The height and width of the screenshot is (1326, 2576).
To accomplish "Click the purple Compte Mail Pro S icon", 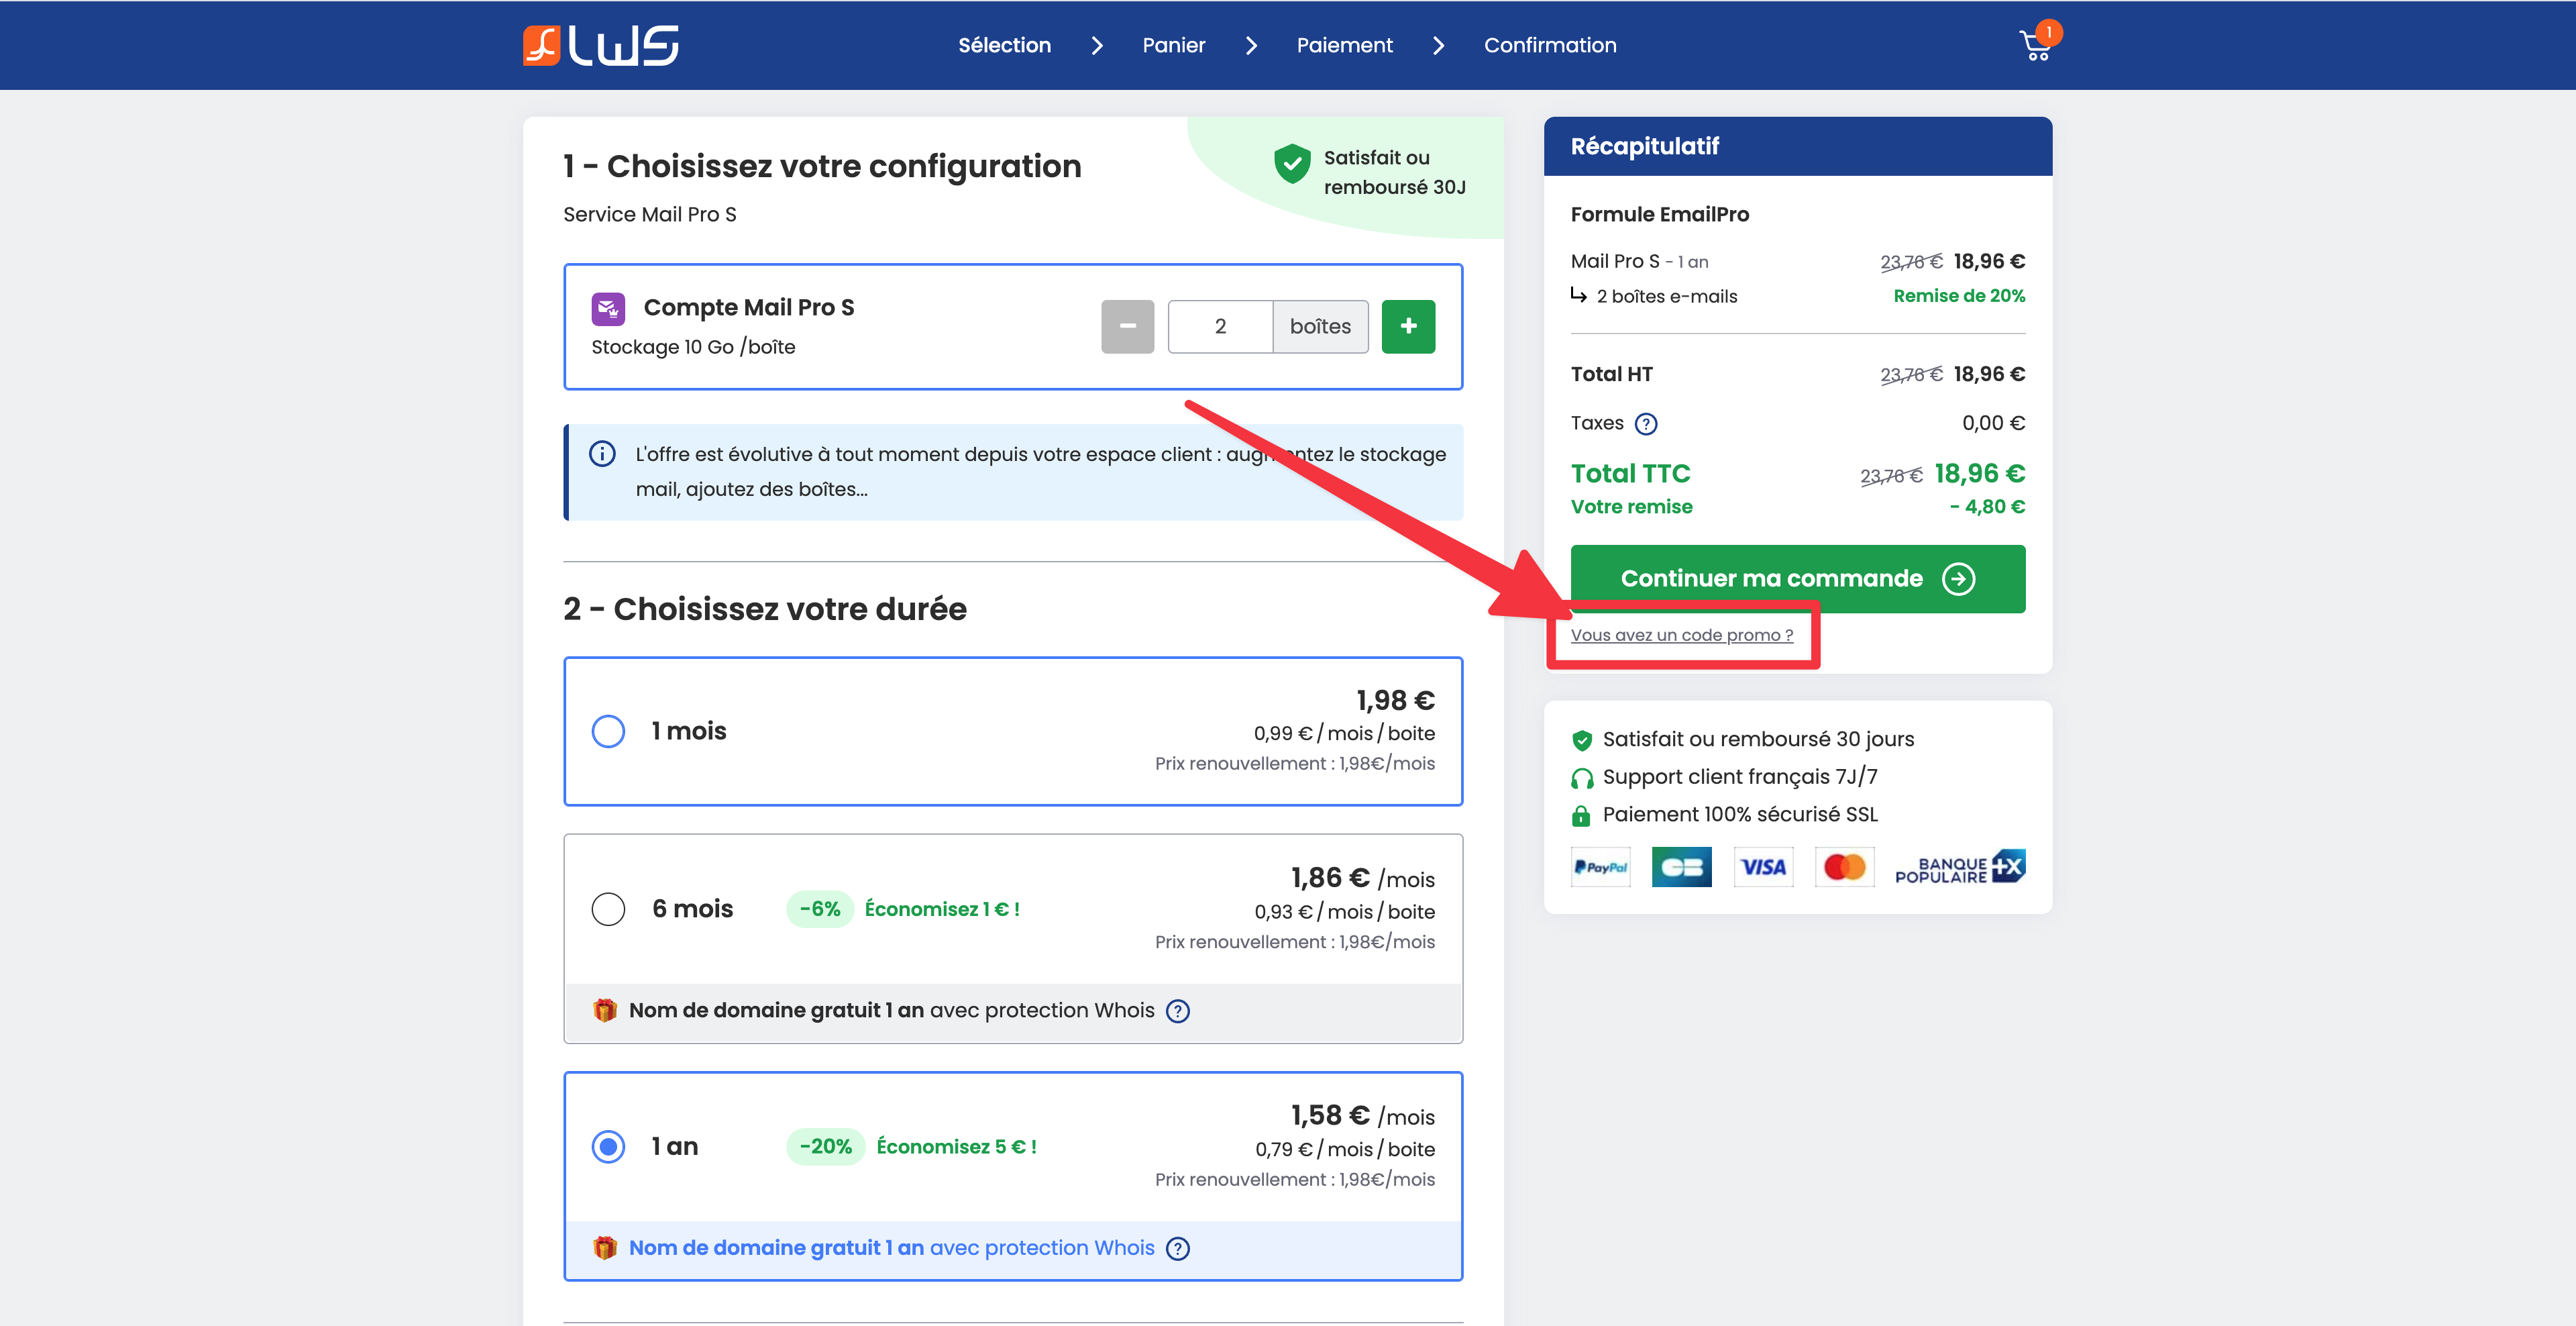I will click(608, 309).
